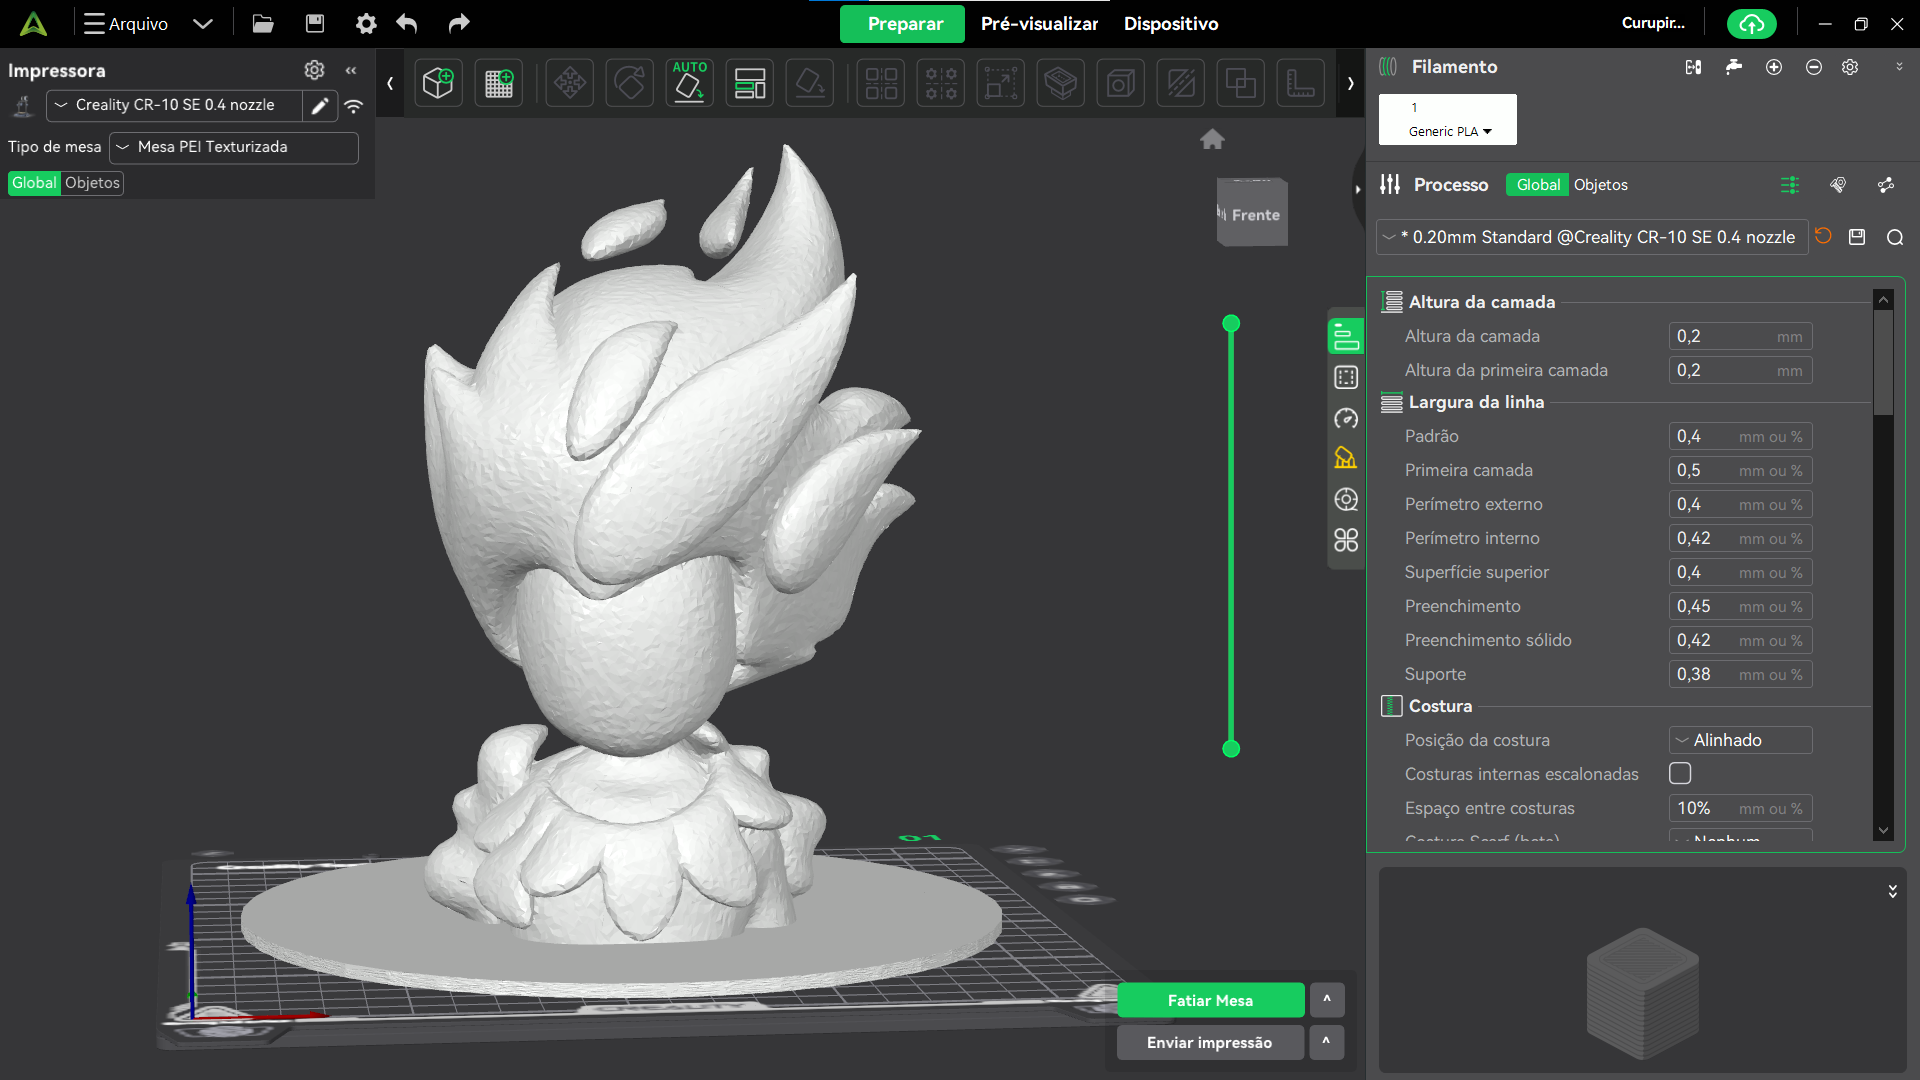Image resolution: width=1920 pixels, height=1080 pixels.
Task: Open the speedometer Speed side tab
Action: tap(1346, 418)
